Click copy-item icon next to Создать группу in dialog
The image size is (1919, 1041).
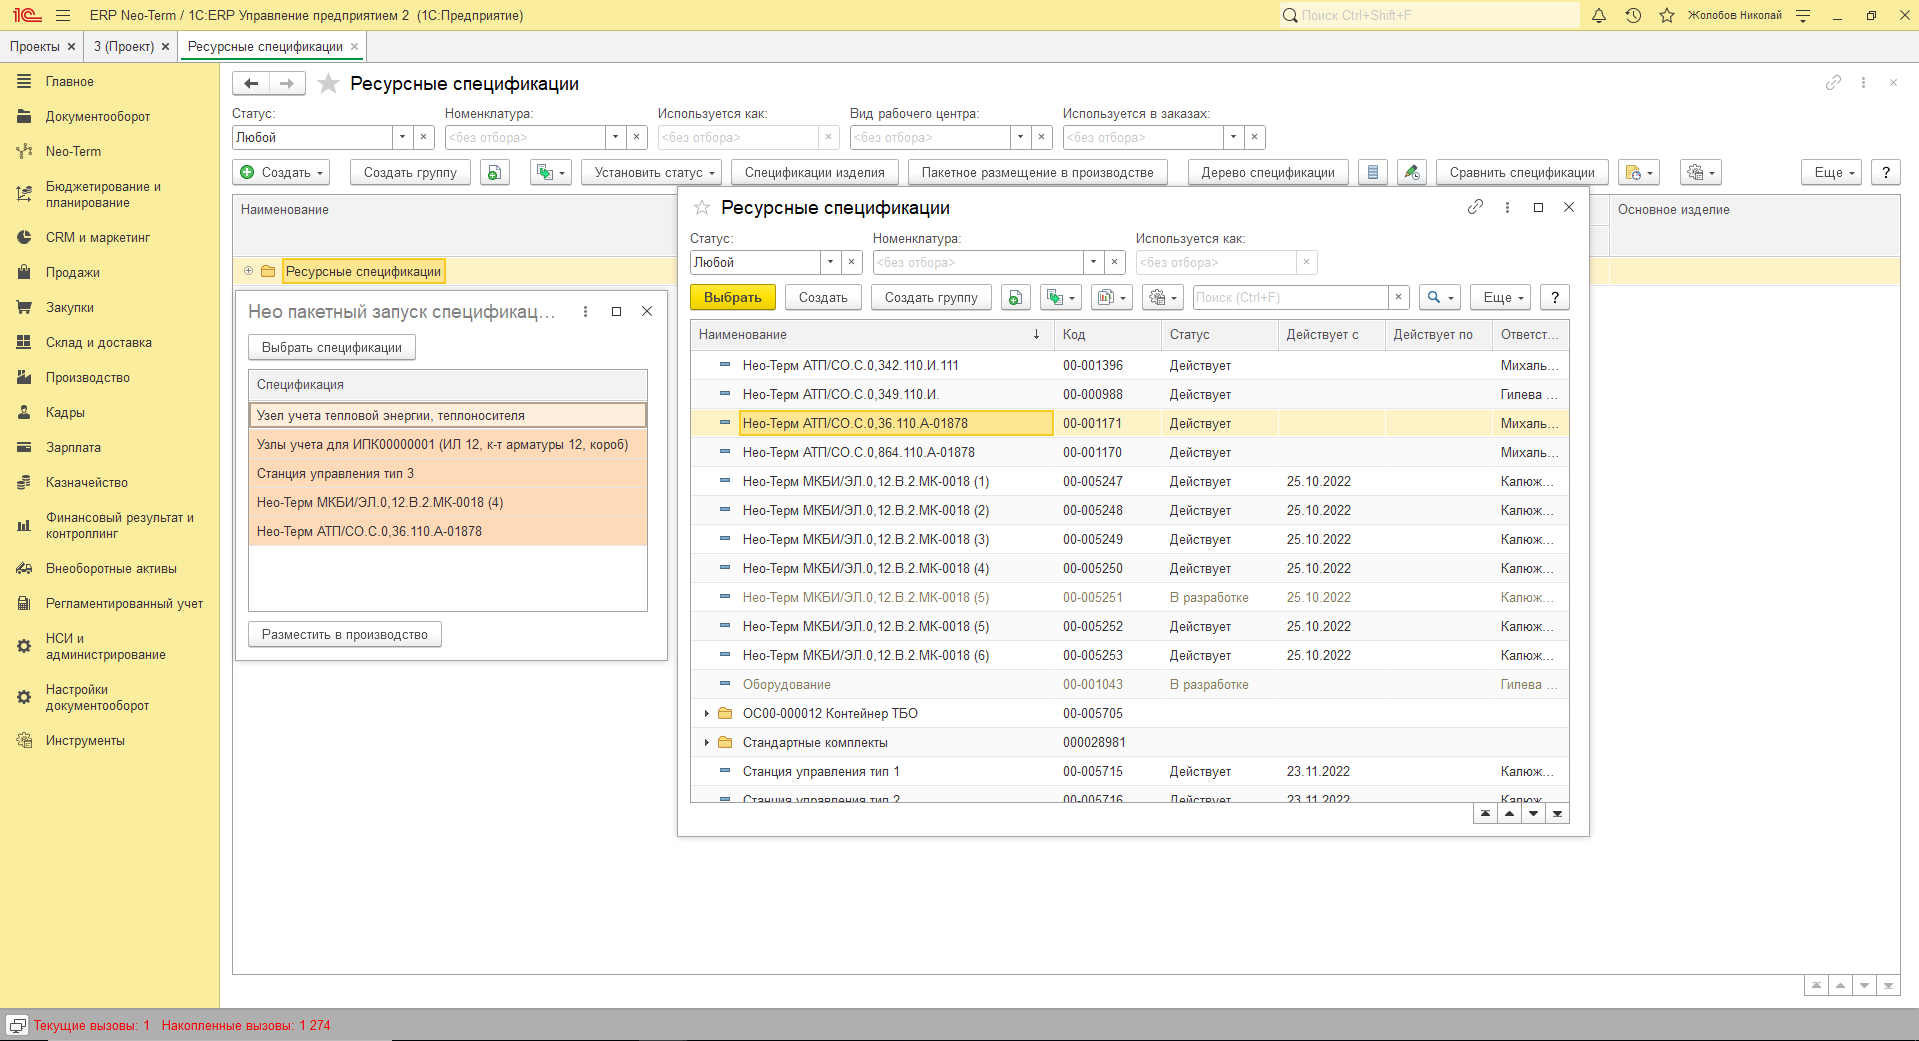pos(1015,297)
